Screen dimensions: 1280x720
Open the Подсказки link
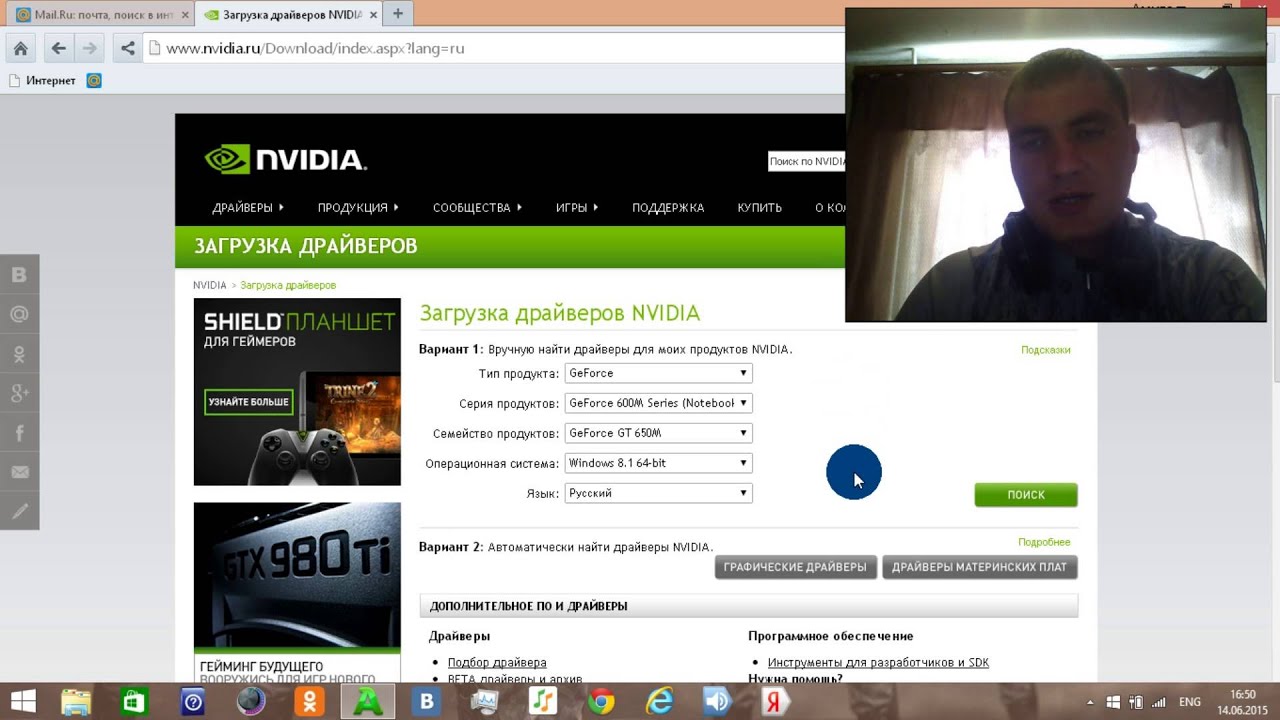(x=1046, y=350)
